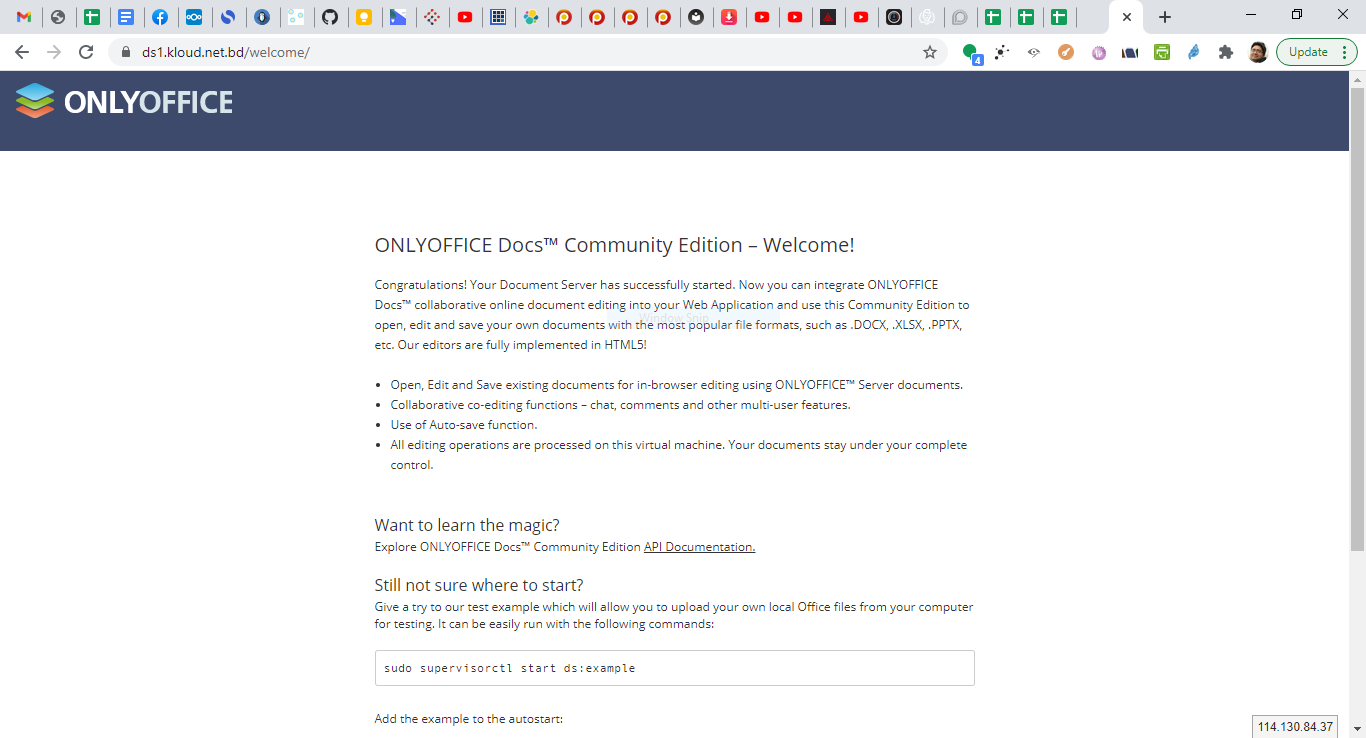Open the API Documentation link
1366x738 pixels.
(699, 547)
